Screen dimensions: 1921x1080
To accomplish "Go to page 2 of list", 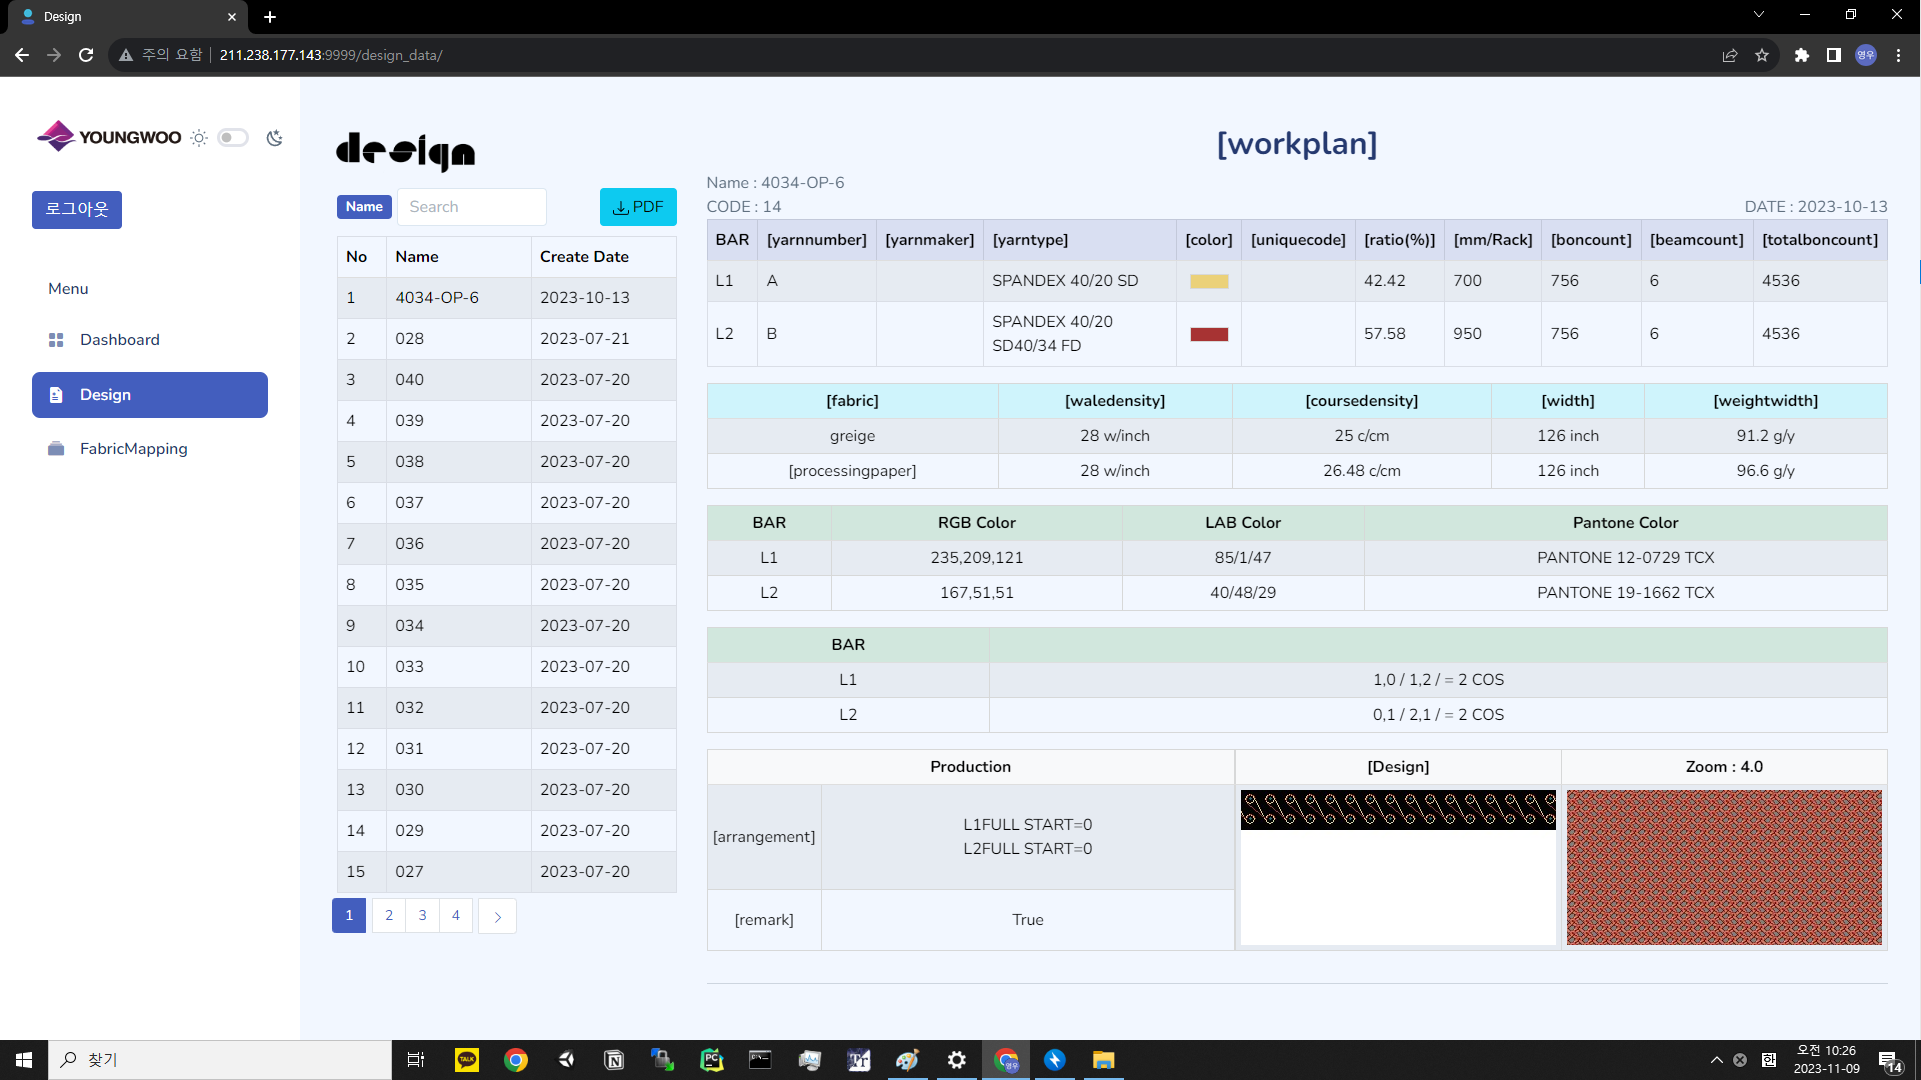I will [389, 916].
